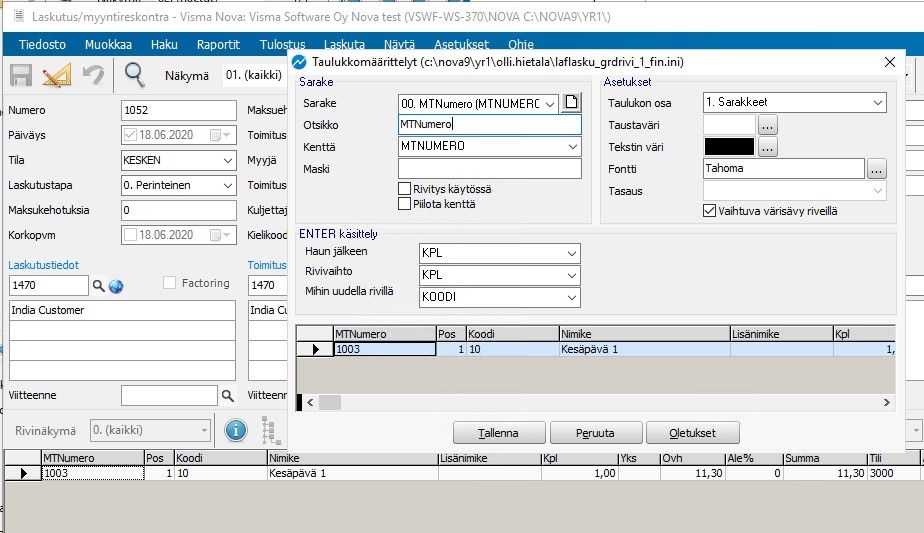Uncheck Vaihtuva värisävy riveillä
Screen dimensions: 924x533
(710, 211)
